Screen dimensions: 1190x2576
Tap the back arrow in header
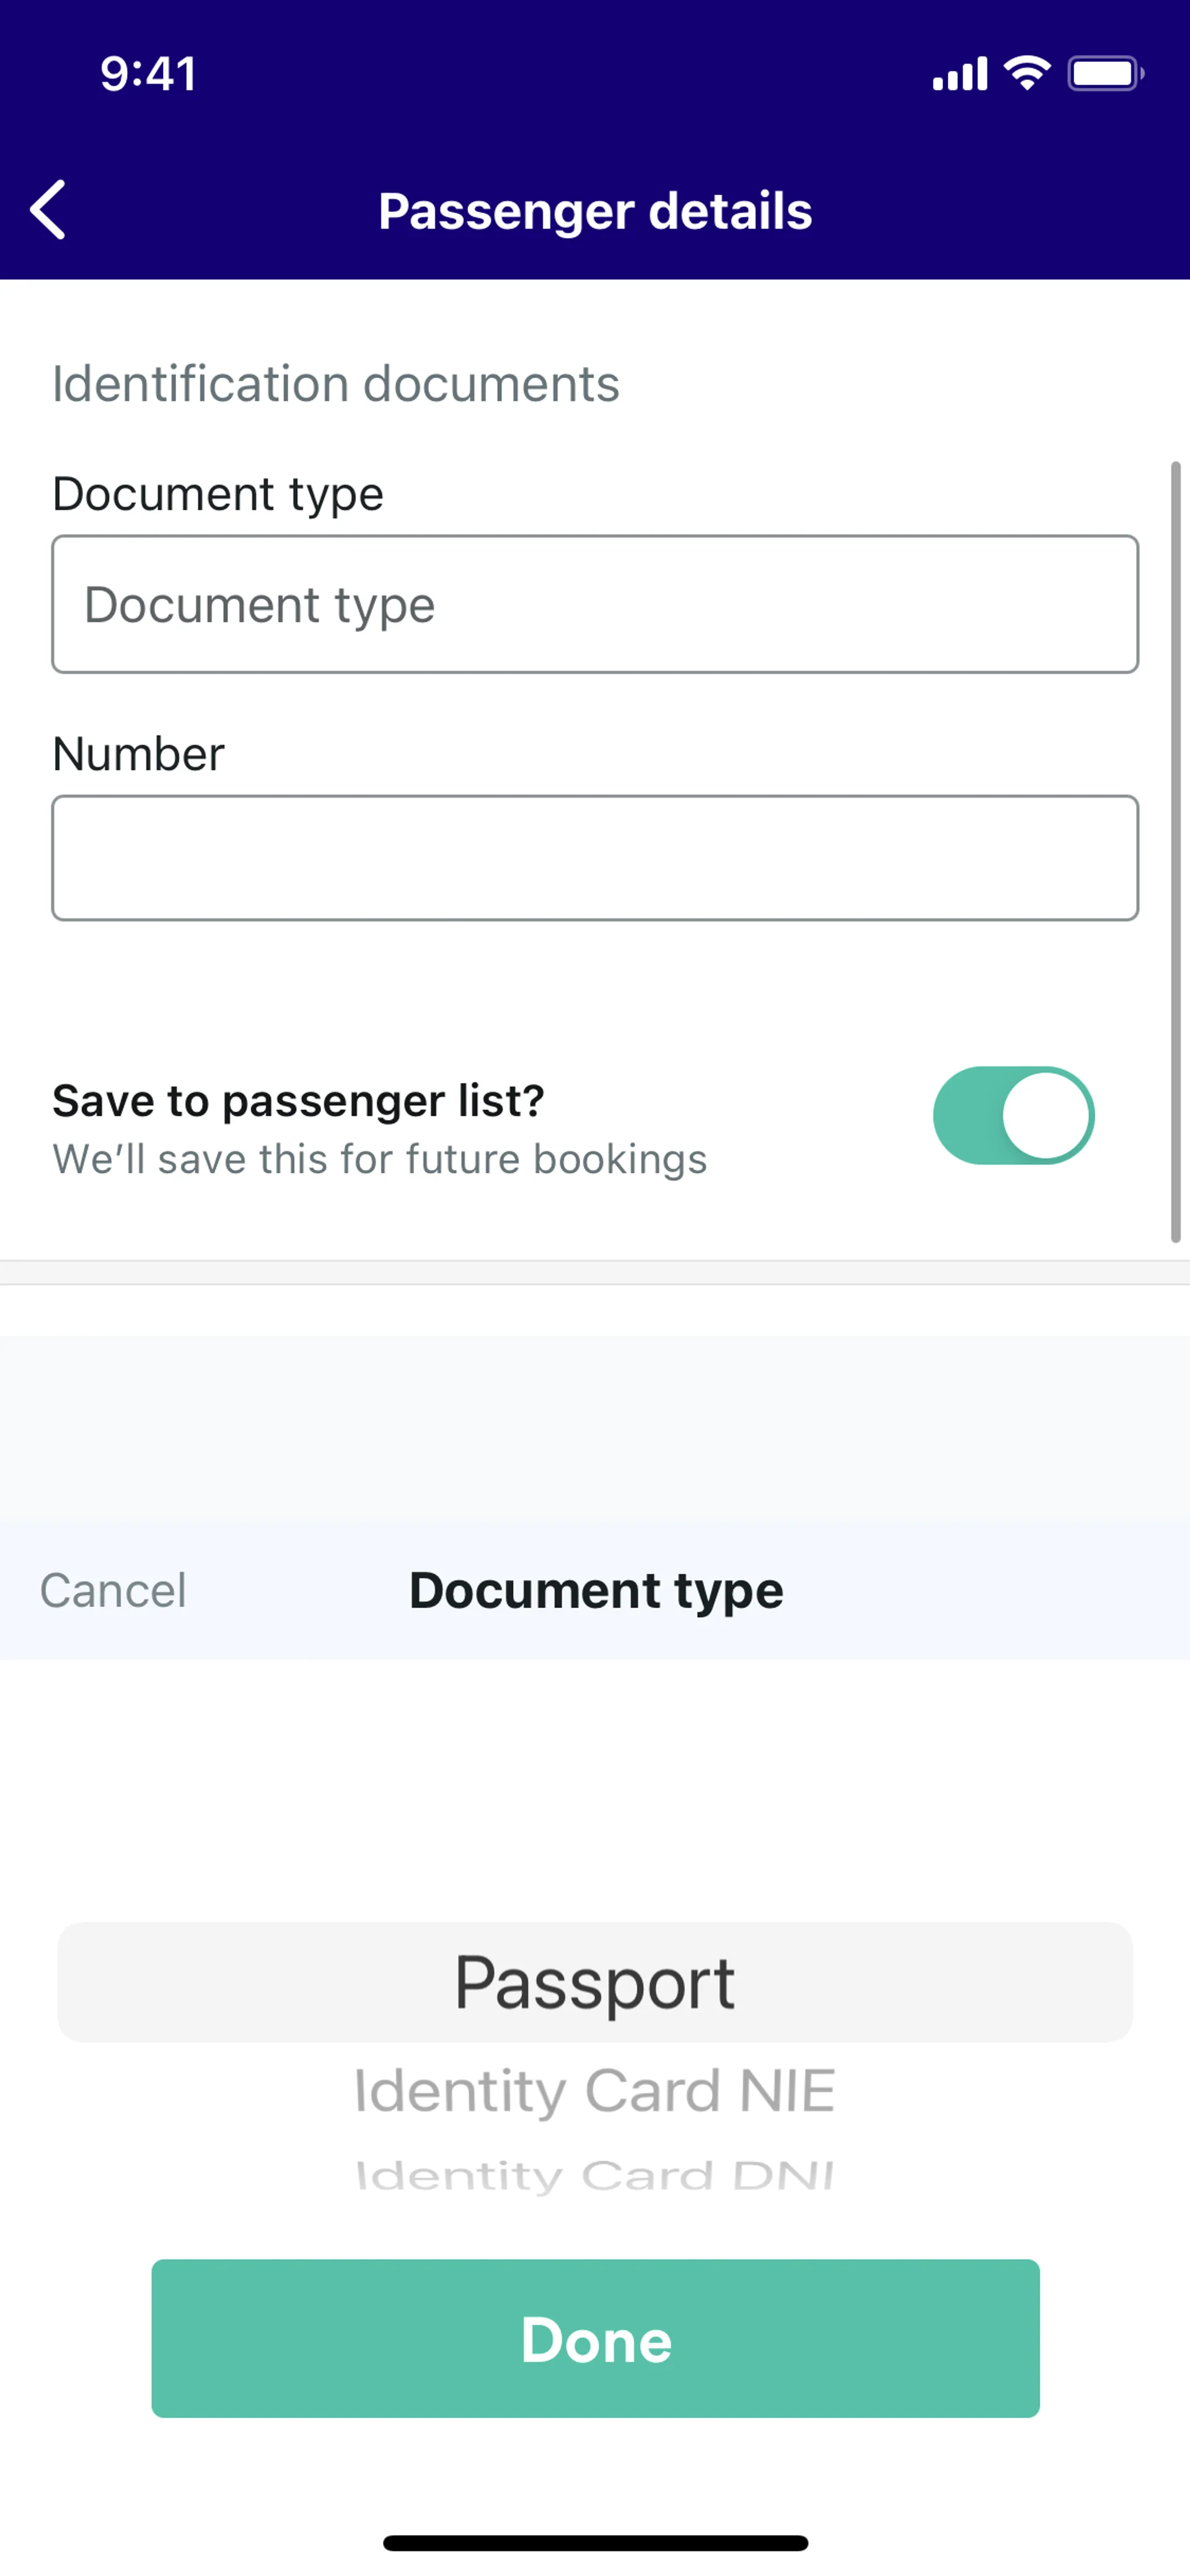(48, 210)
